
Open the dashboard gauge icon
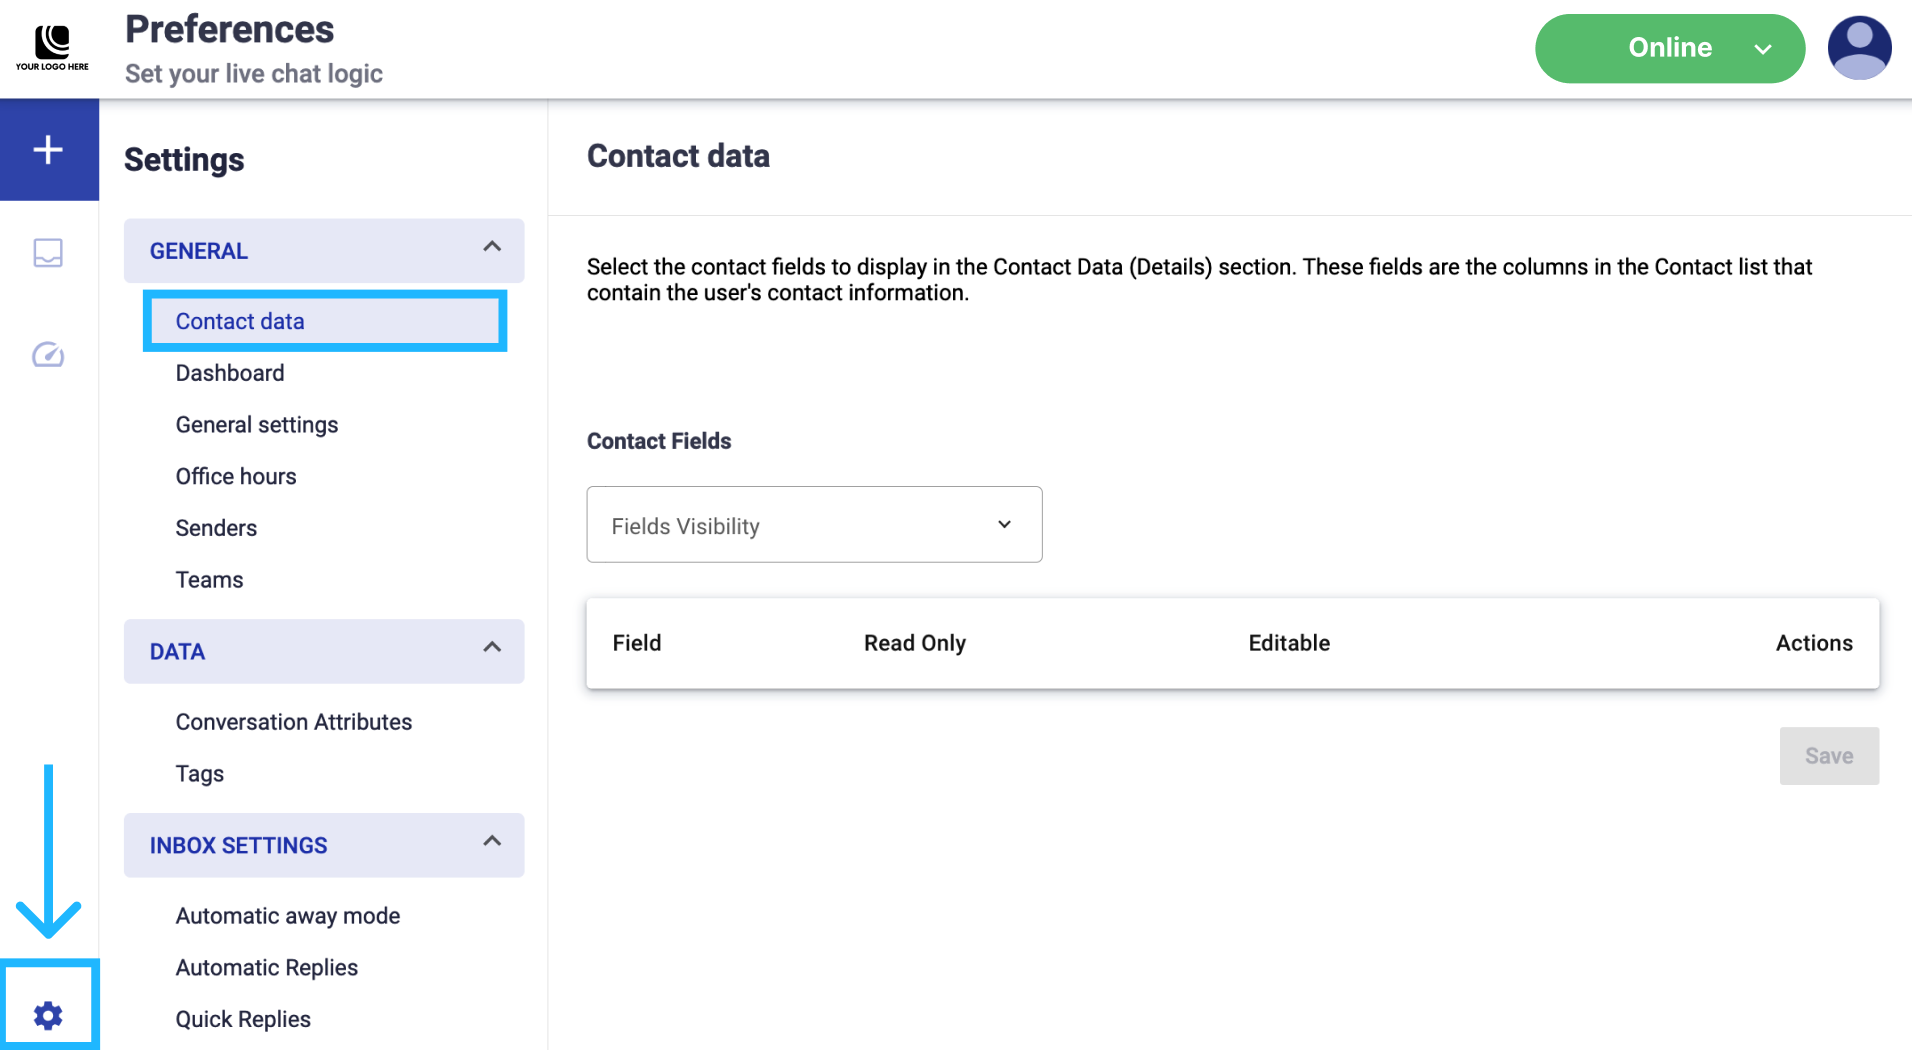click(x=48, y=355)
